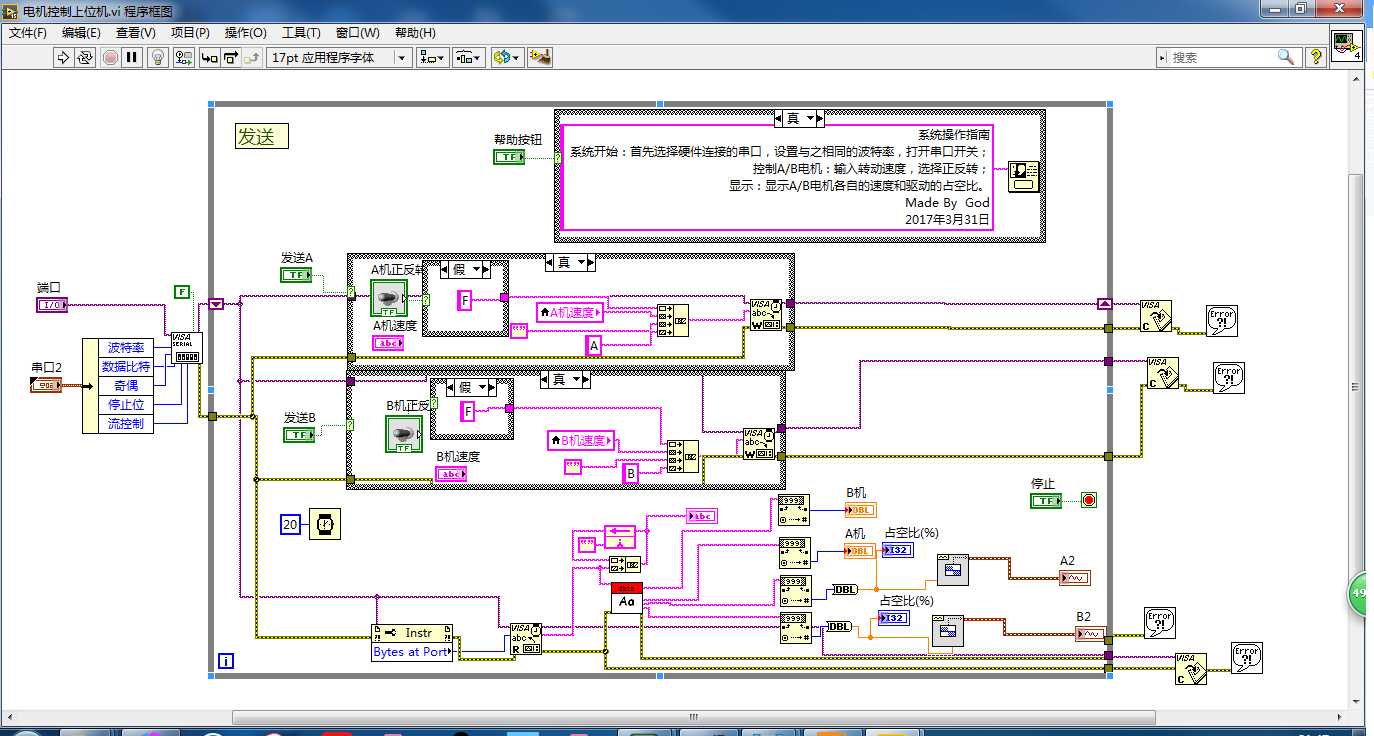Click the 波特率 element in the unbundle node

tap(125, 348)
